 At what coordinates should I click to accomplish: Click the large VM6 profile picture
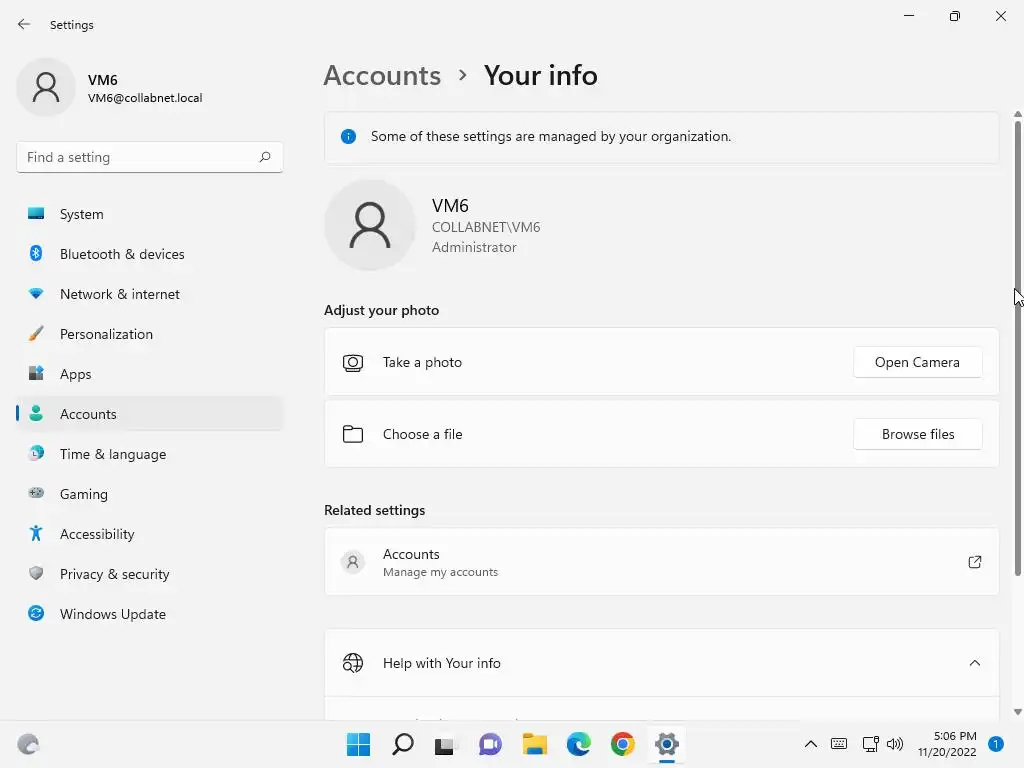coord(370,225)
